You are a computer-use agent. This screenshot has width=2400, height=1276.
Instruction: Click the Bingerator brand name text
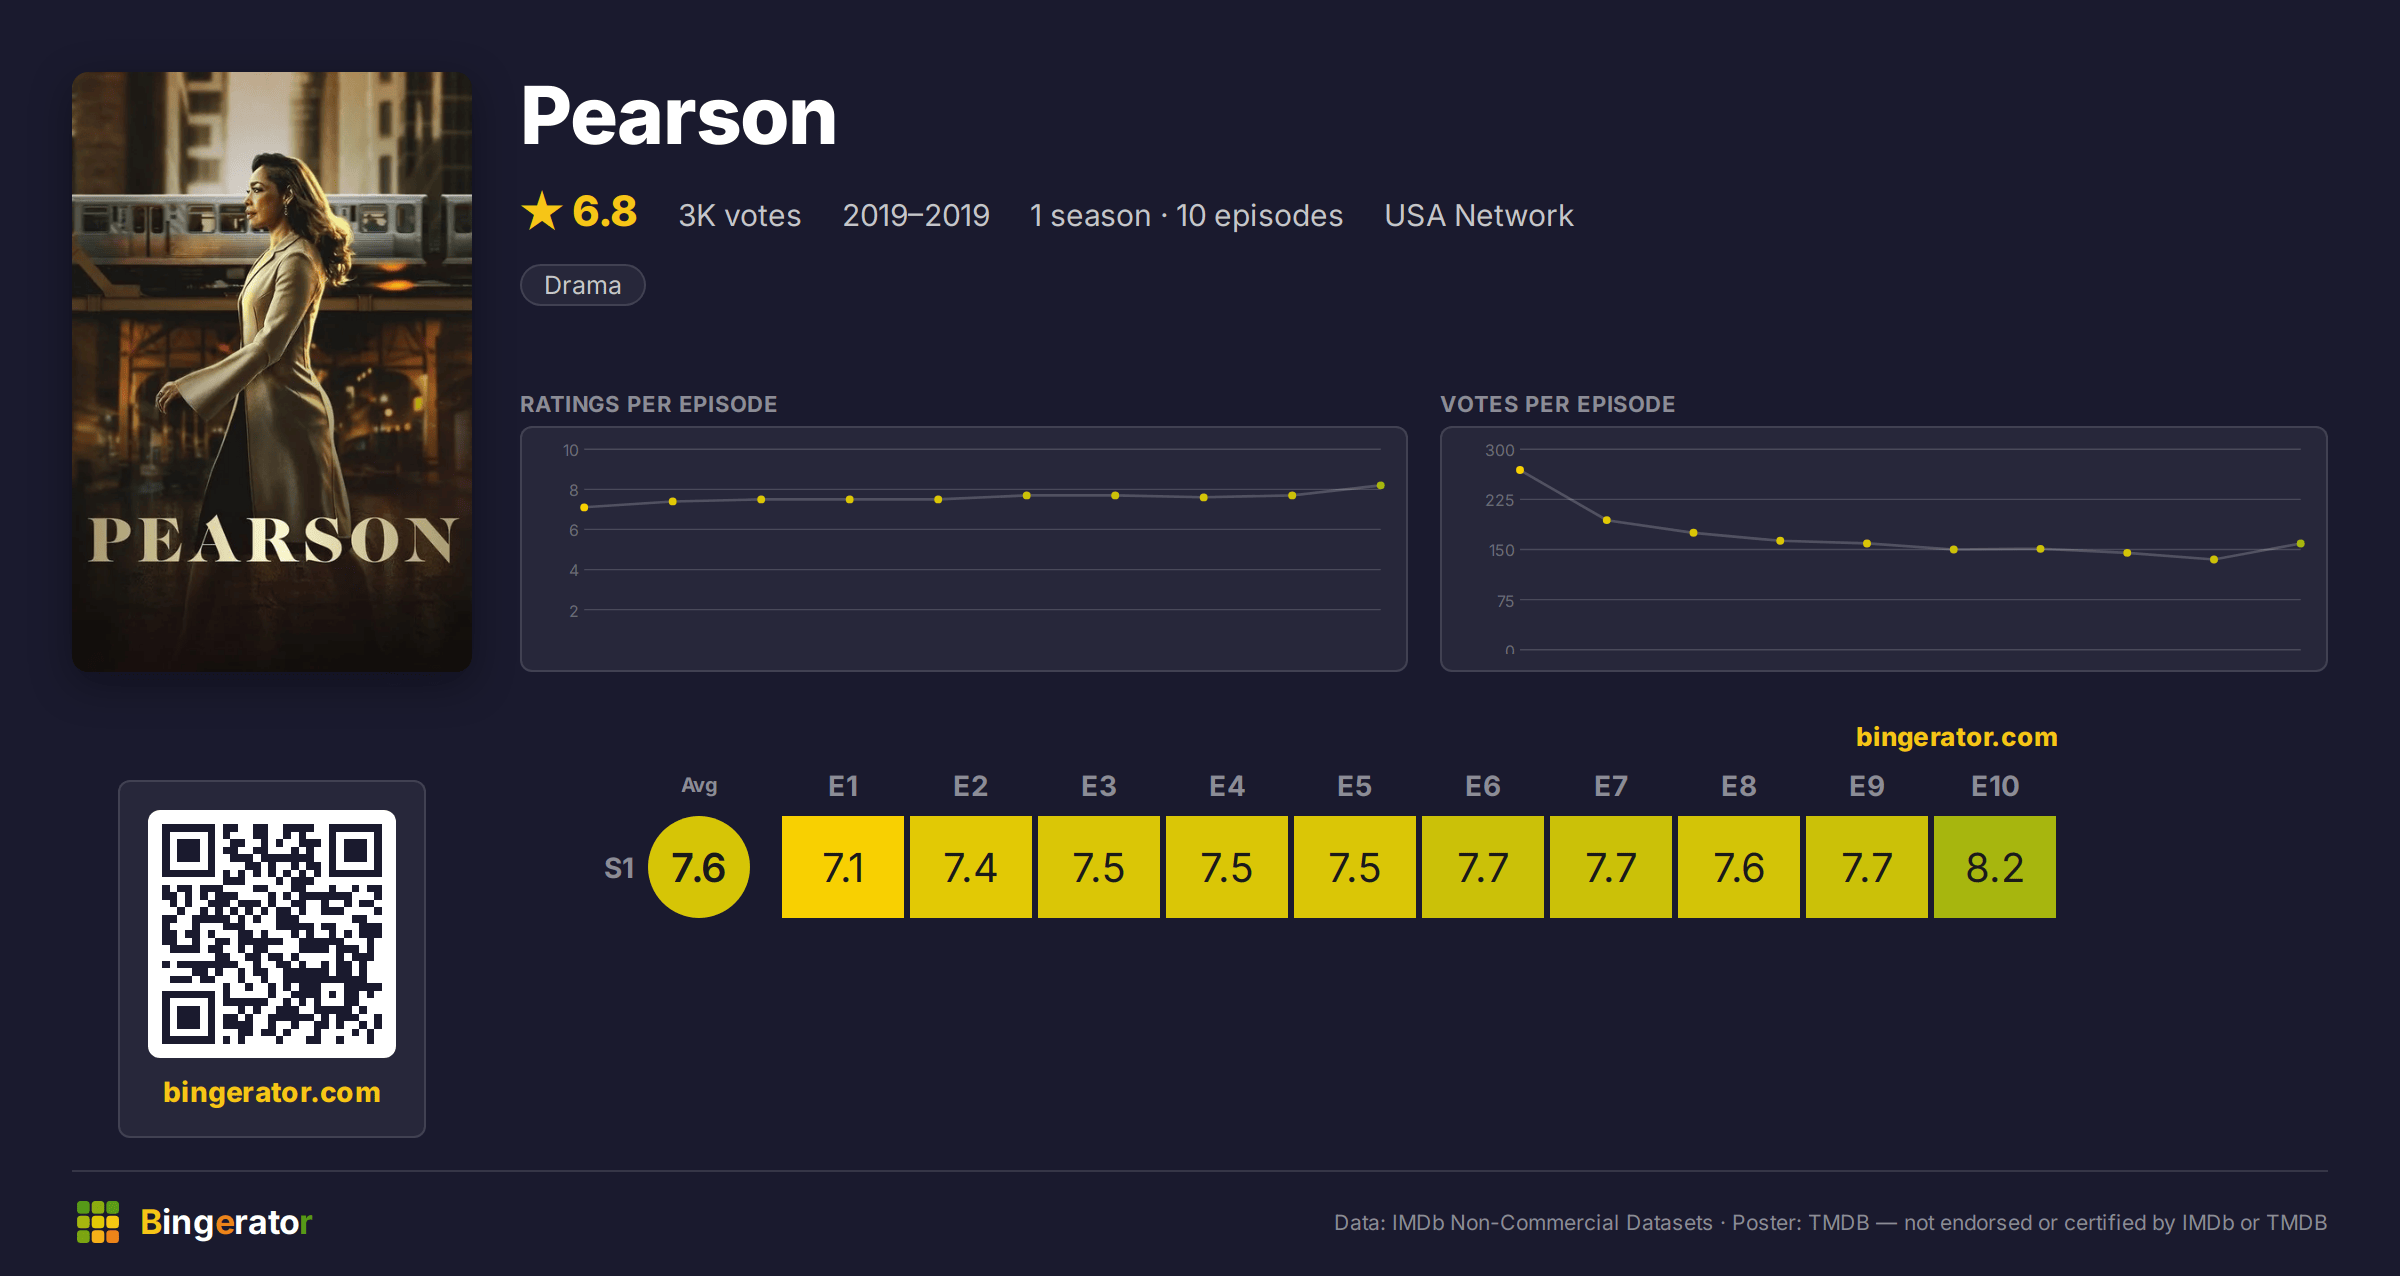(226, 1222)
